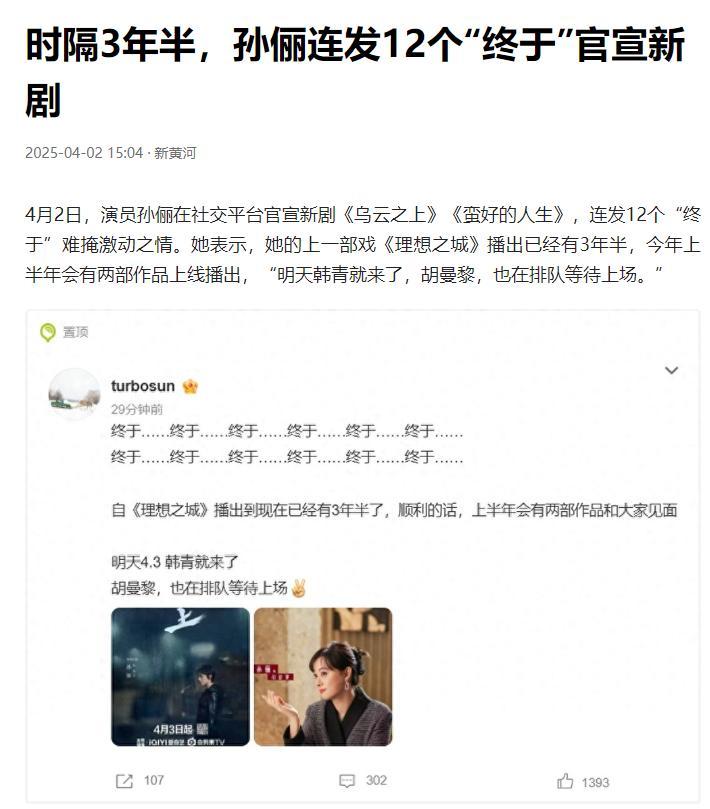
Task: Open the comments bubble icon
Action: click(347, 781)
